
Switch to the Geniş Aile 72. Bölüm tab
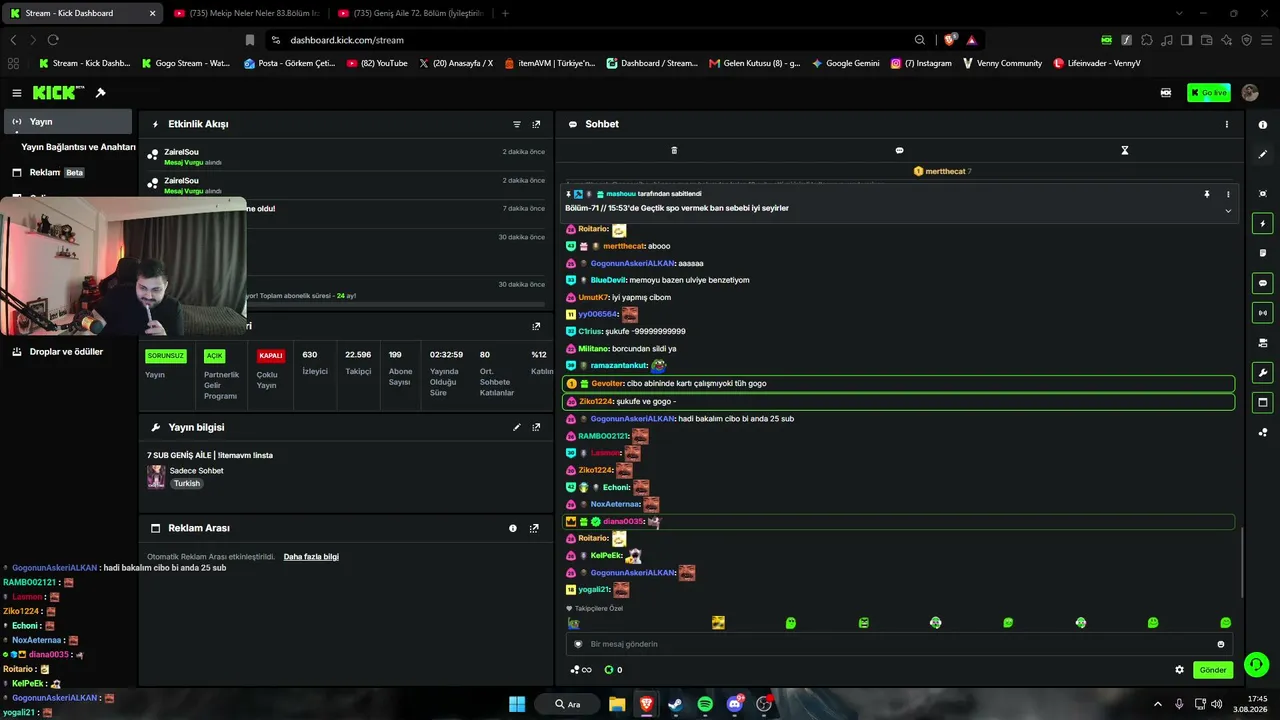click(412, 14)
